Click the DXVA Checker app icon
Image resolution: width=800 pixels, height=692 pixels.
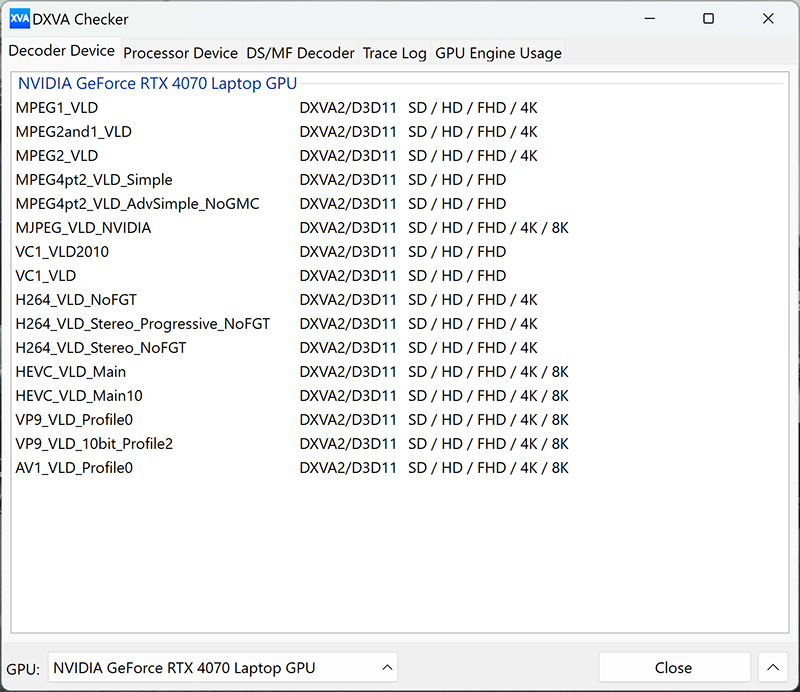pos(19,19)
